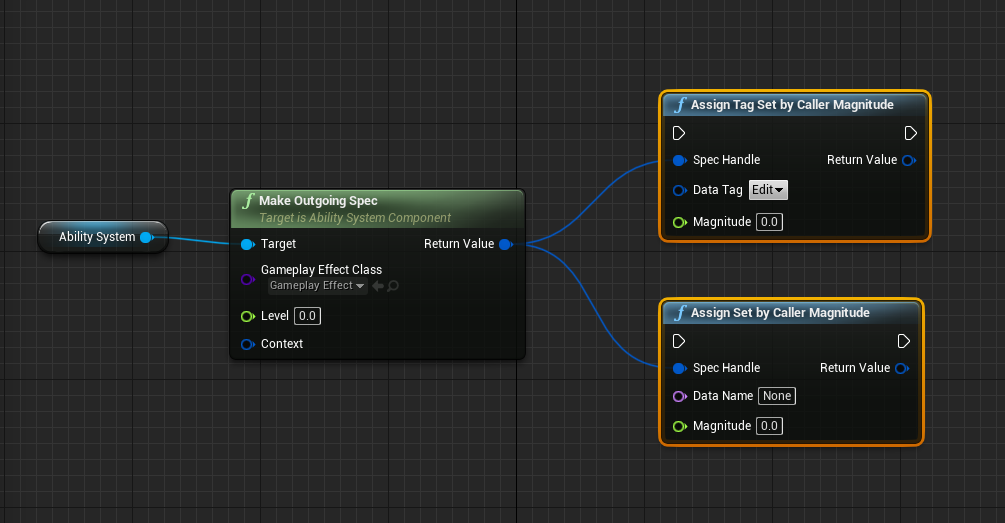The width and height of the screenshot is (1005, 523).
Task: Open the Gameplay Effect class dropdown
Action: 317,286
